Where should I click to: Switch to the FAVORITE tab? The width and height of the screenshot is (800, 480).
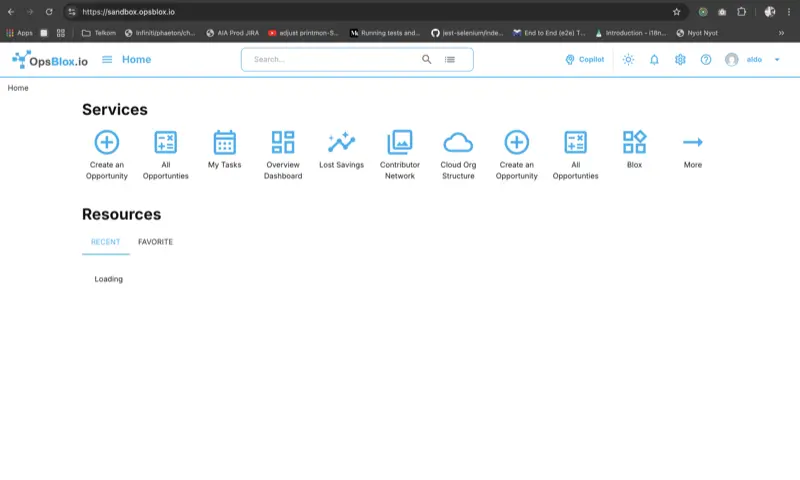(x=155, y=242)
